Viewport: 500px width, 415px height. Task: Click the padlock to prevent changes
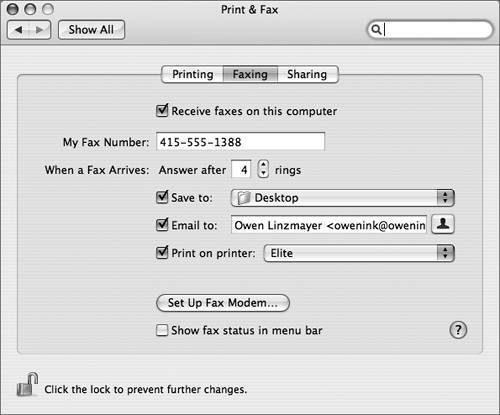click(27, 385)
